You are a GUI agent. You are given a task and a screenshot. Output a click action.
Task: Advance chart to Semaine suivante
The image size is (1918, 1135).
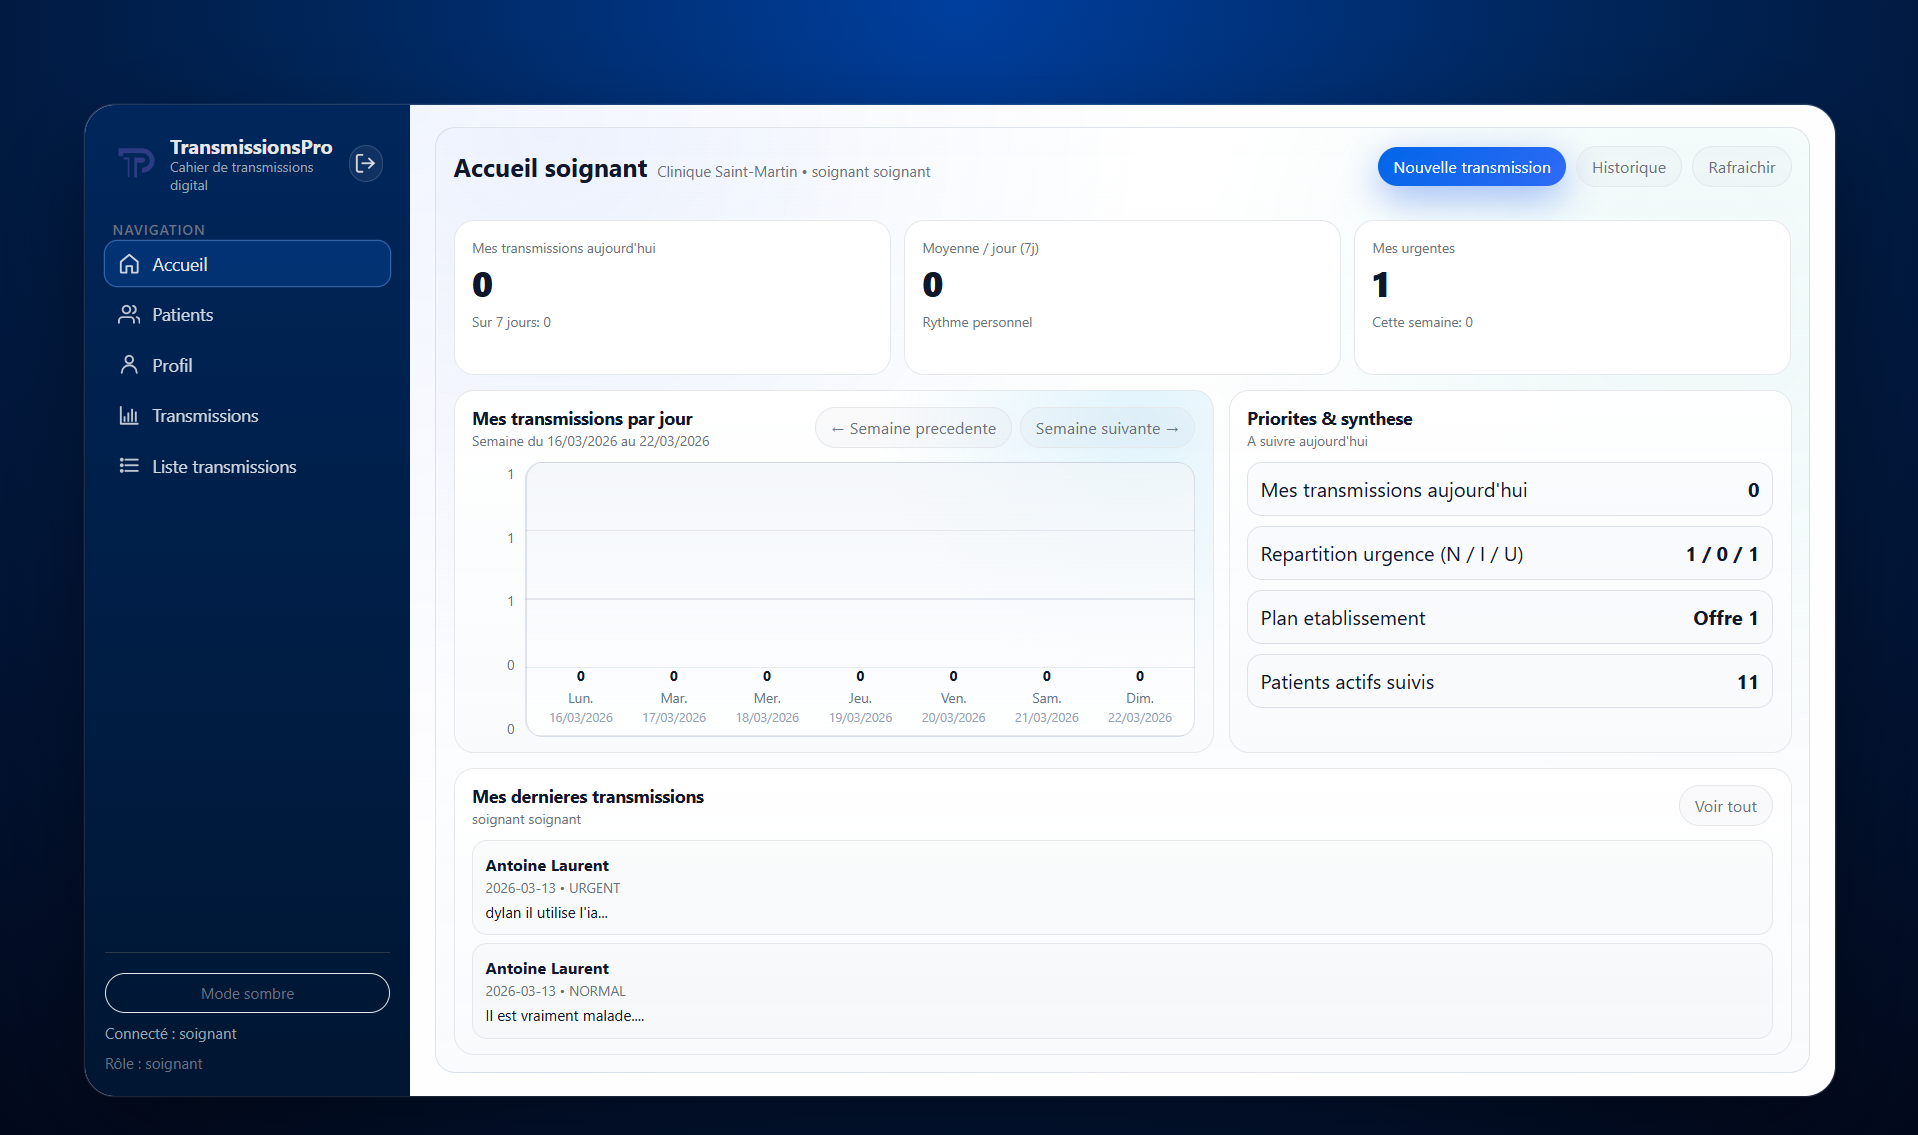click(1106, 428)
